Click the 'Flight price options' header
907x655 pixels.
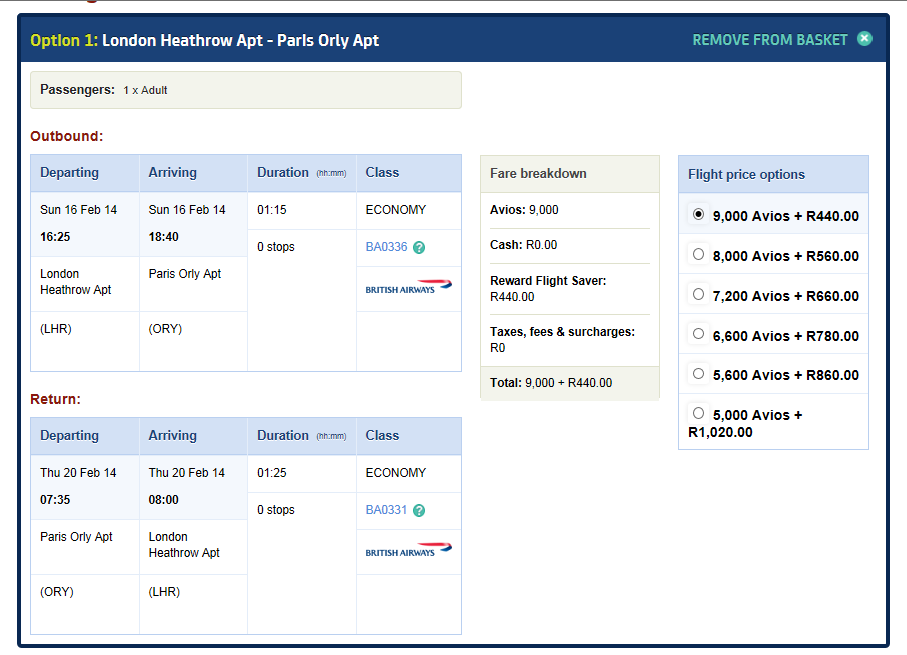[x=773, y=174]
